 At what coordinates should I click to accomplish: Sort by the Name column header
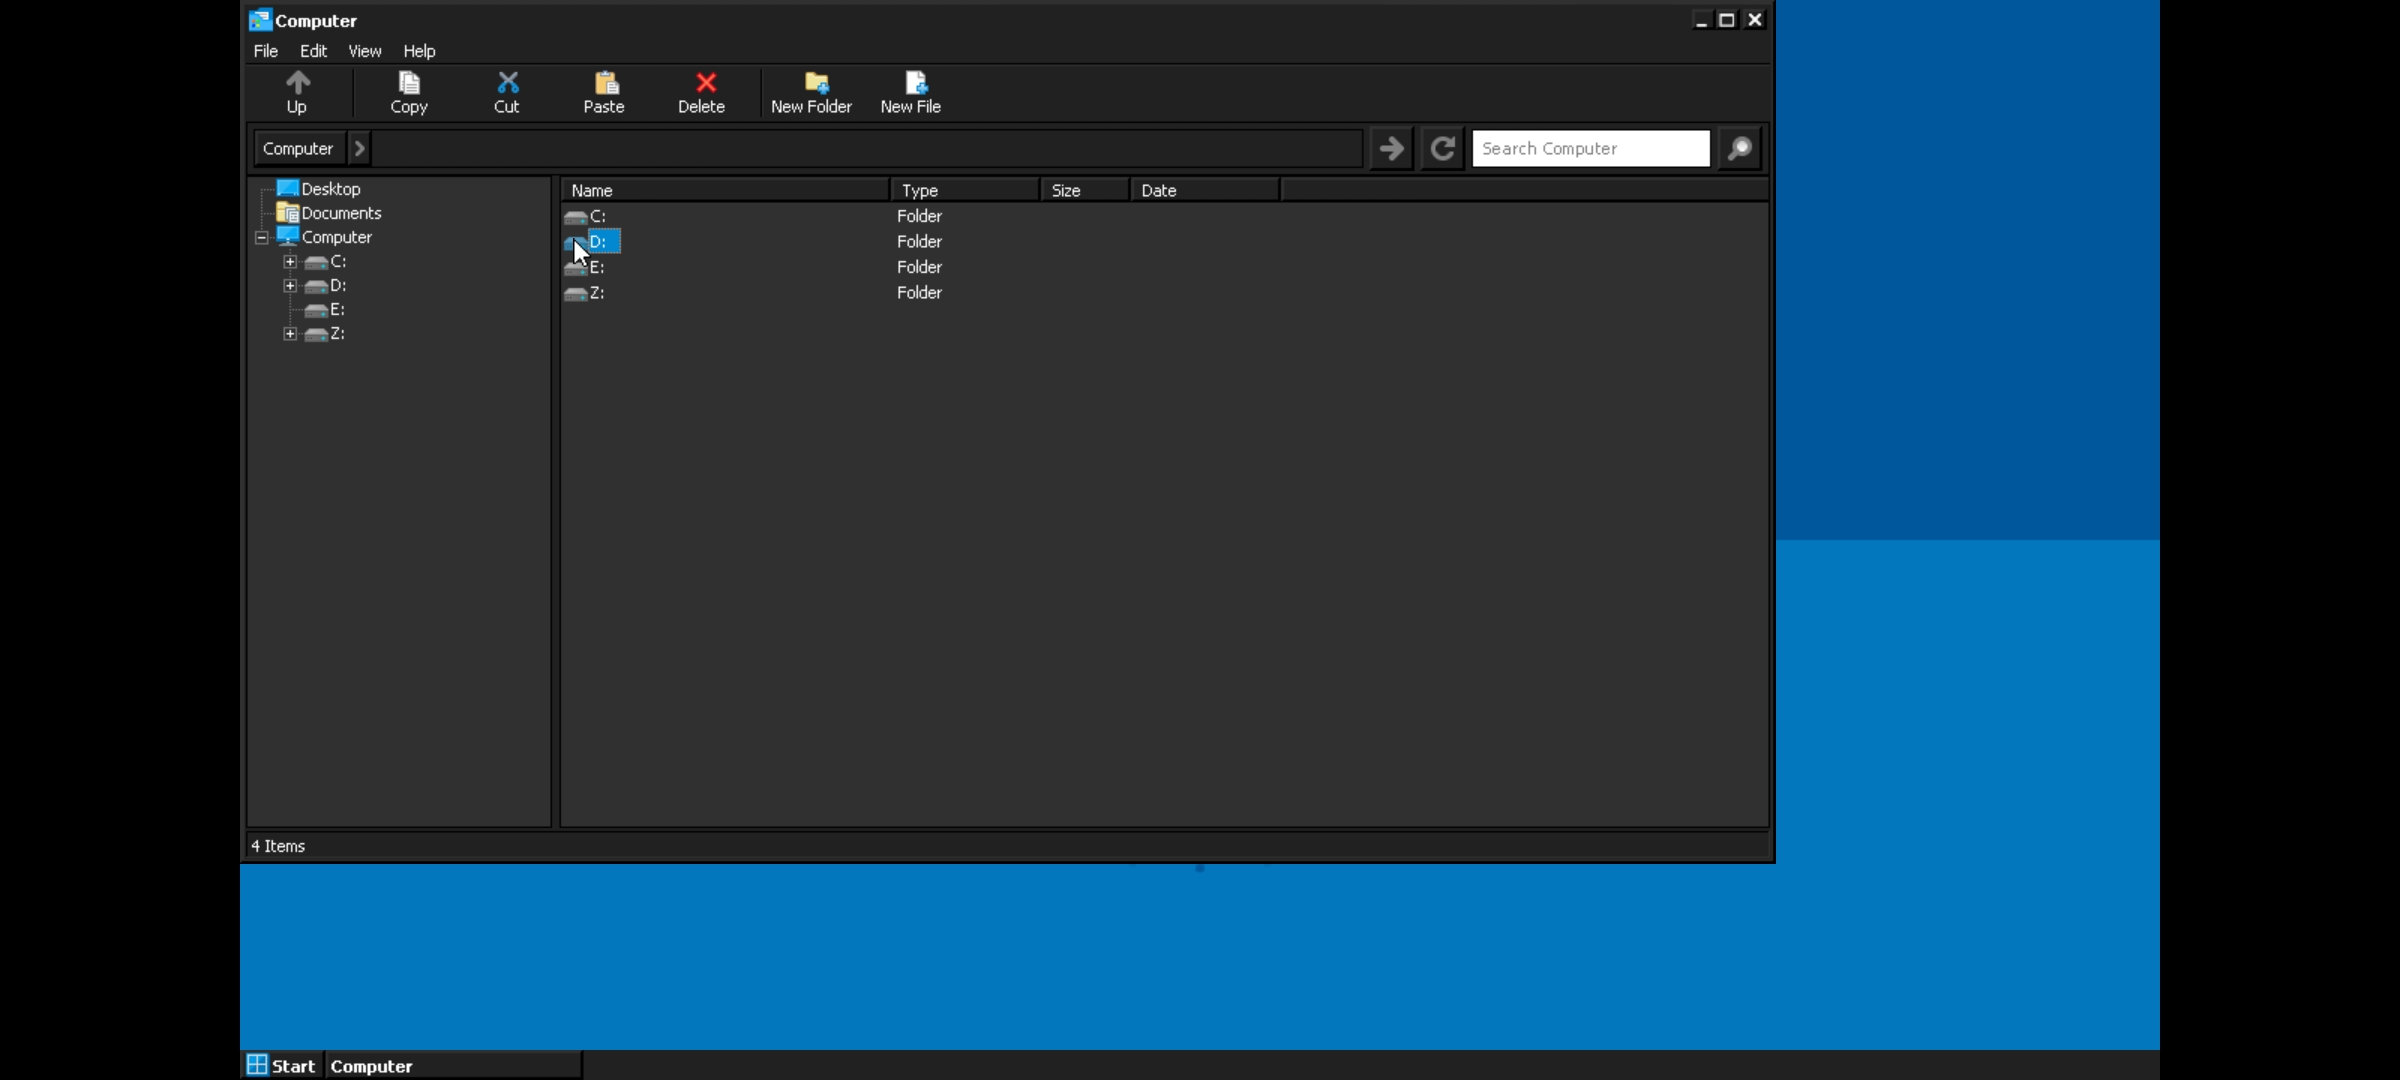725,190
